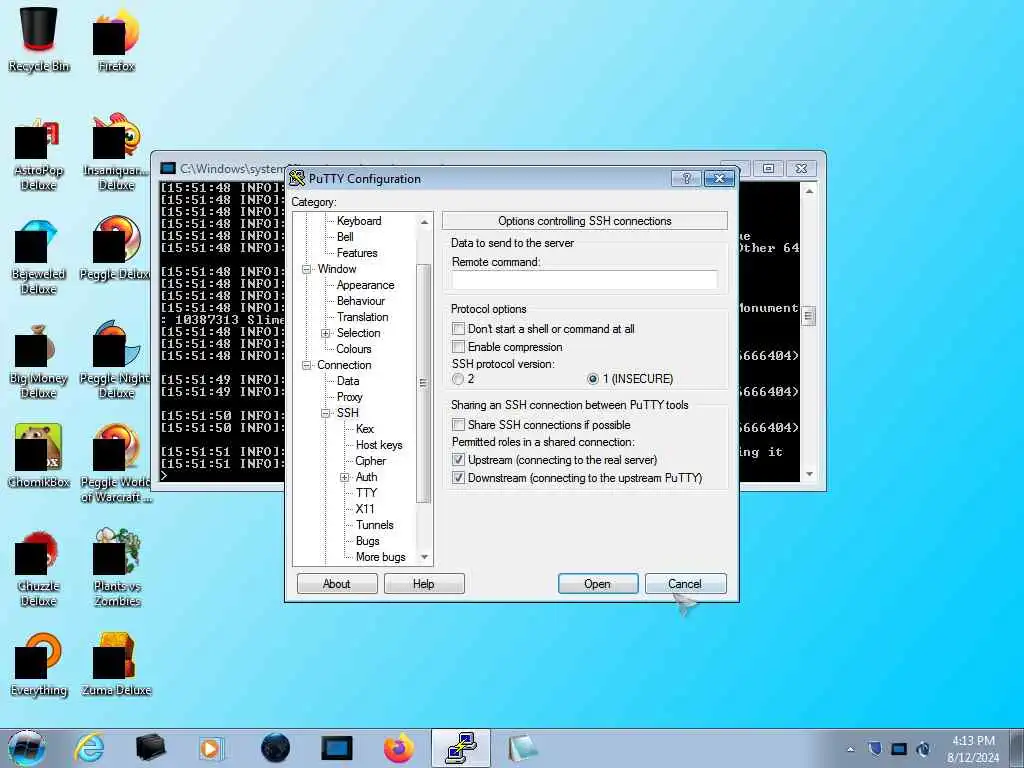Screen dimensions: 1024x768
Task: Check Don't start a shell or command
Action: tap(458, 328)
